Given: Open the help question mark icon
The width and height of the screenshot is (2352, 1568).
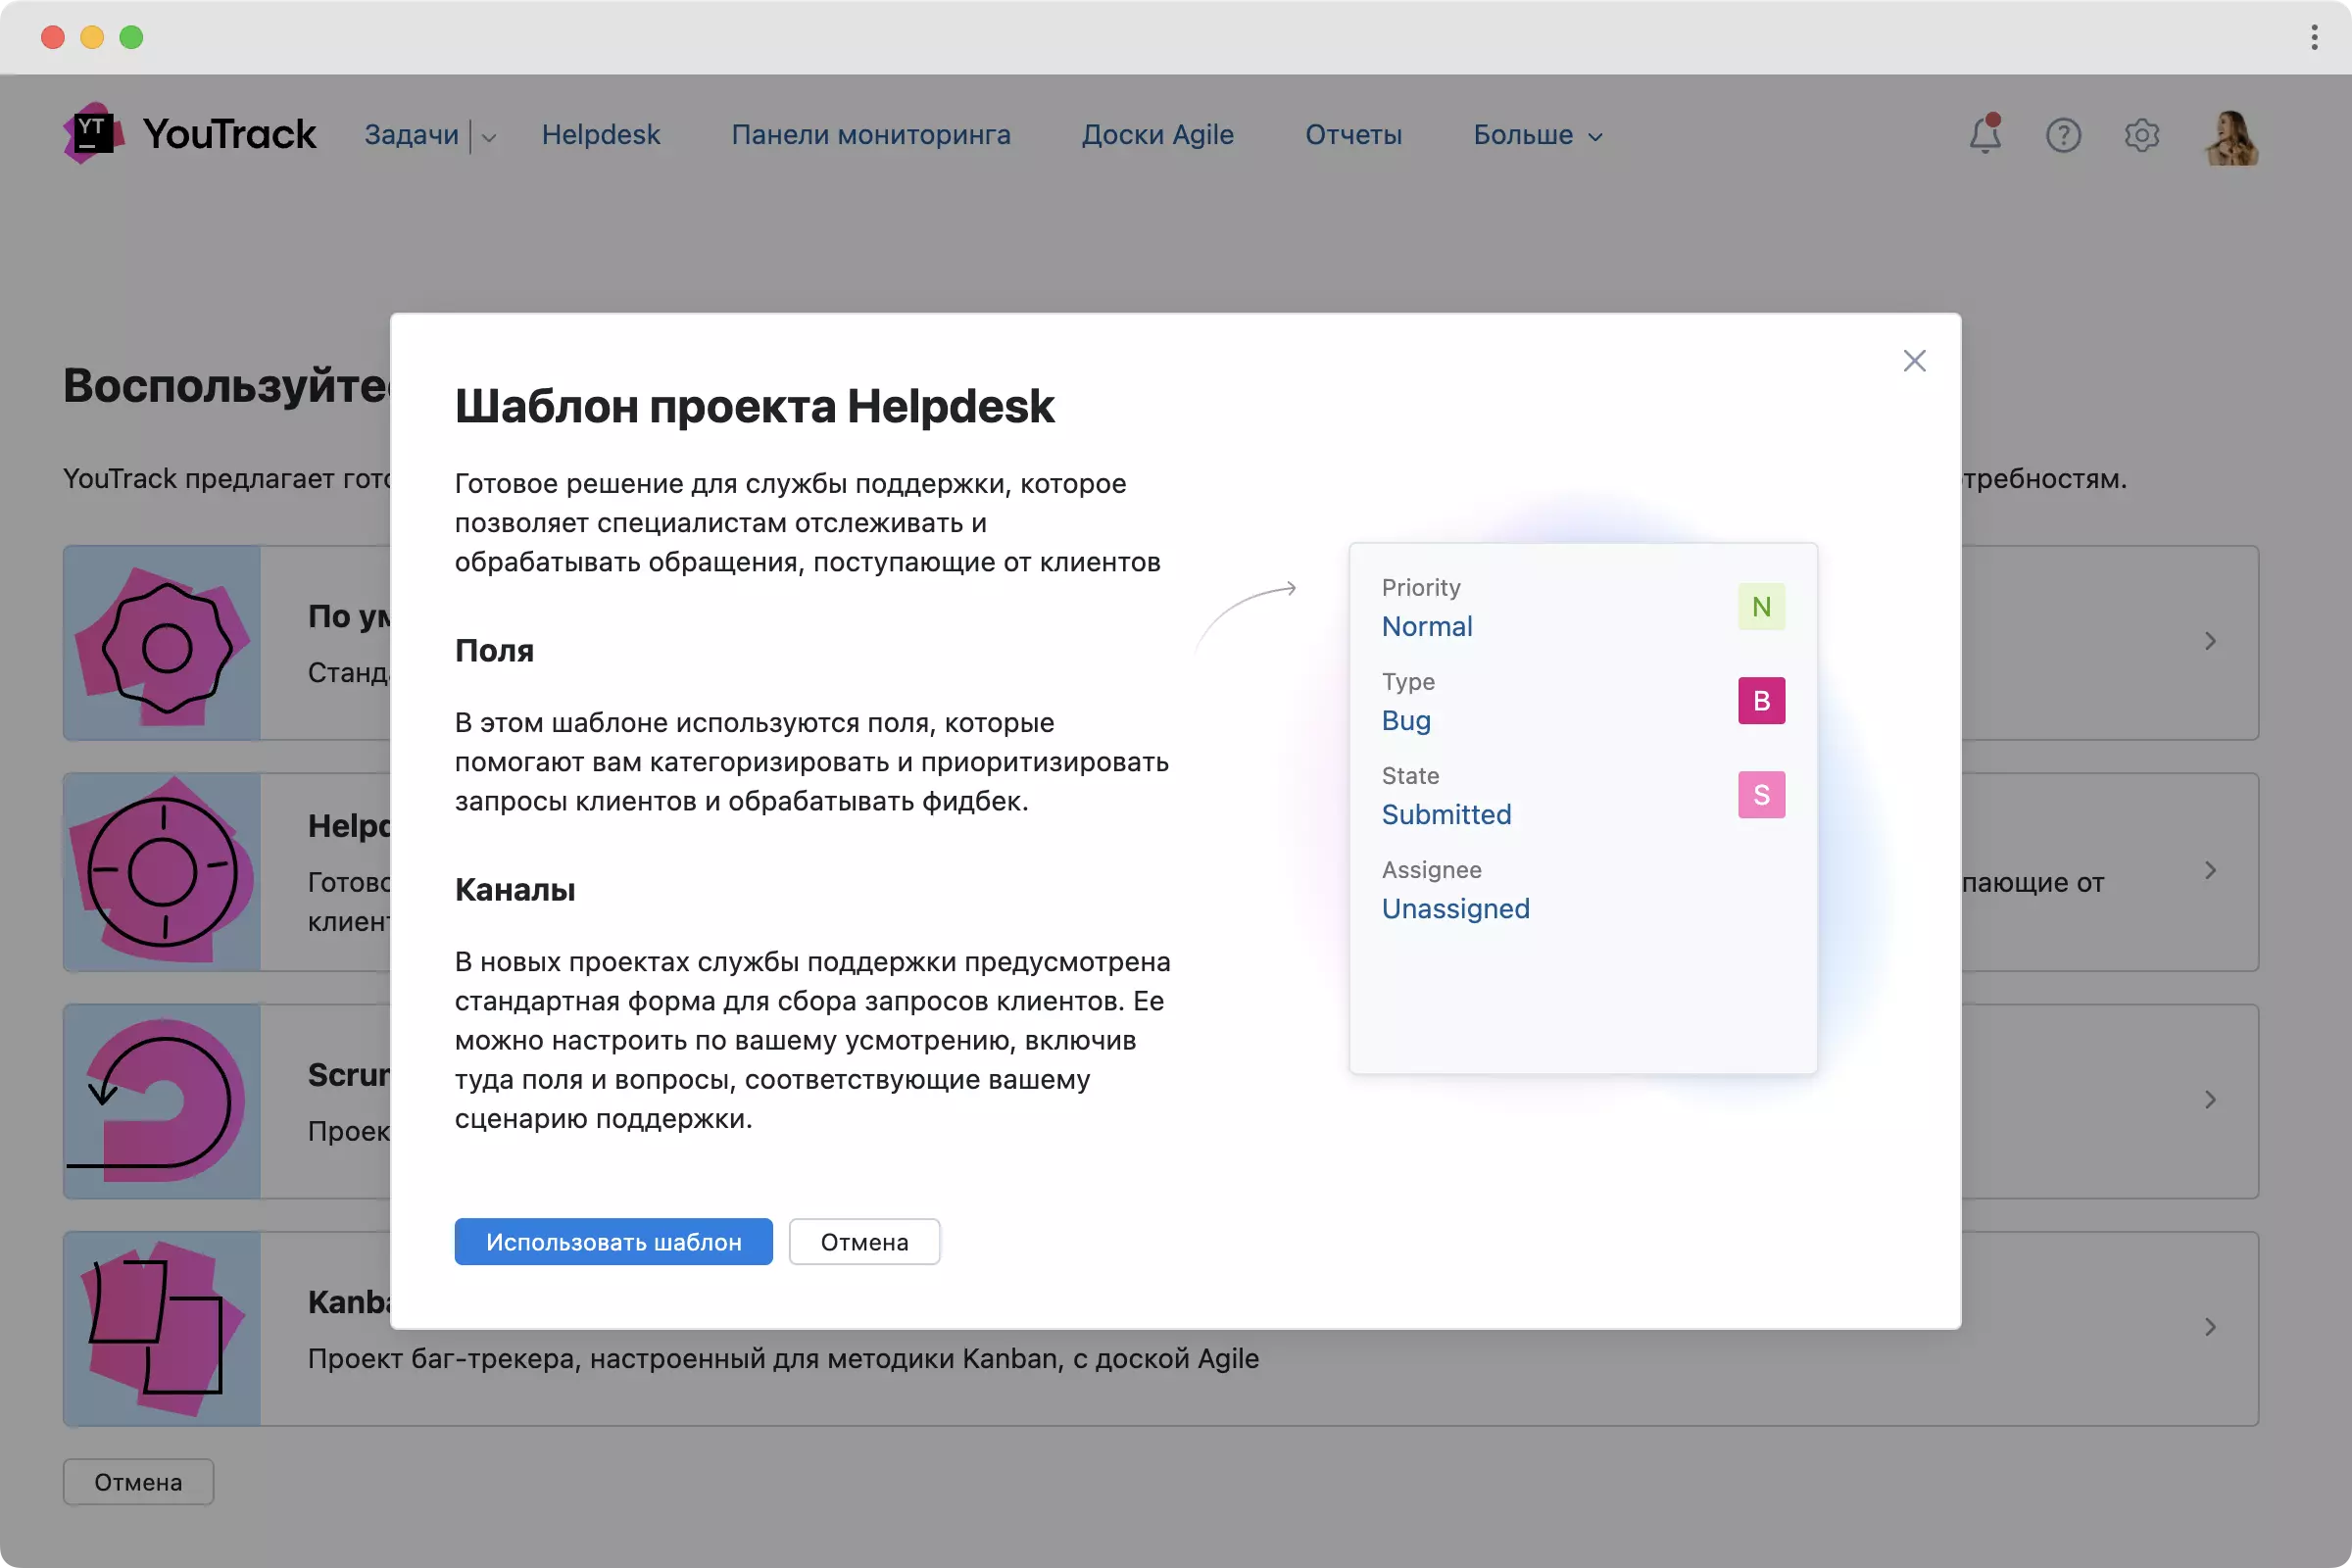Looking at the screenshot, I should point(2063,135).
